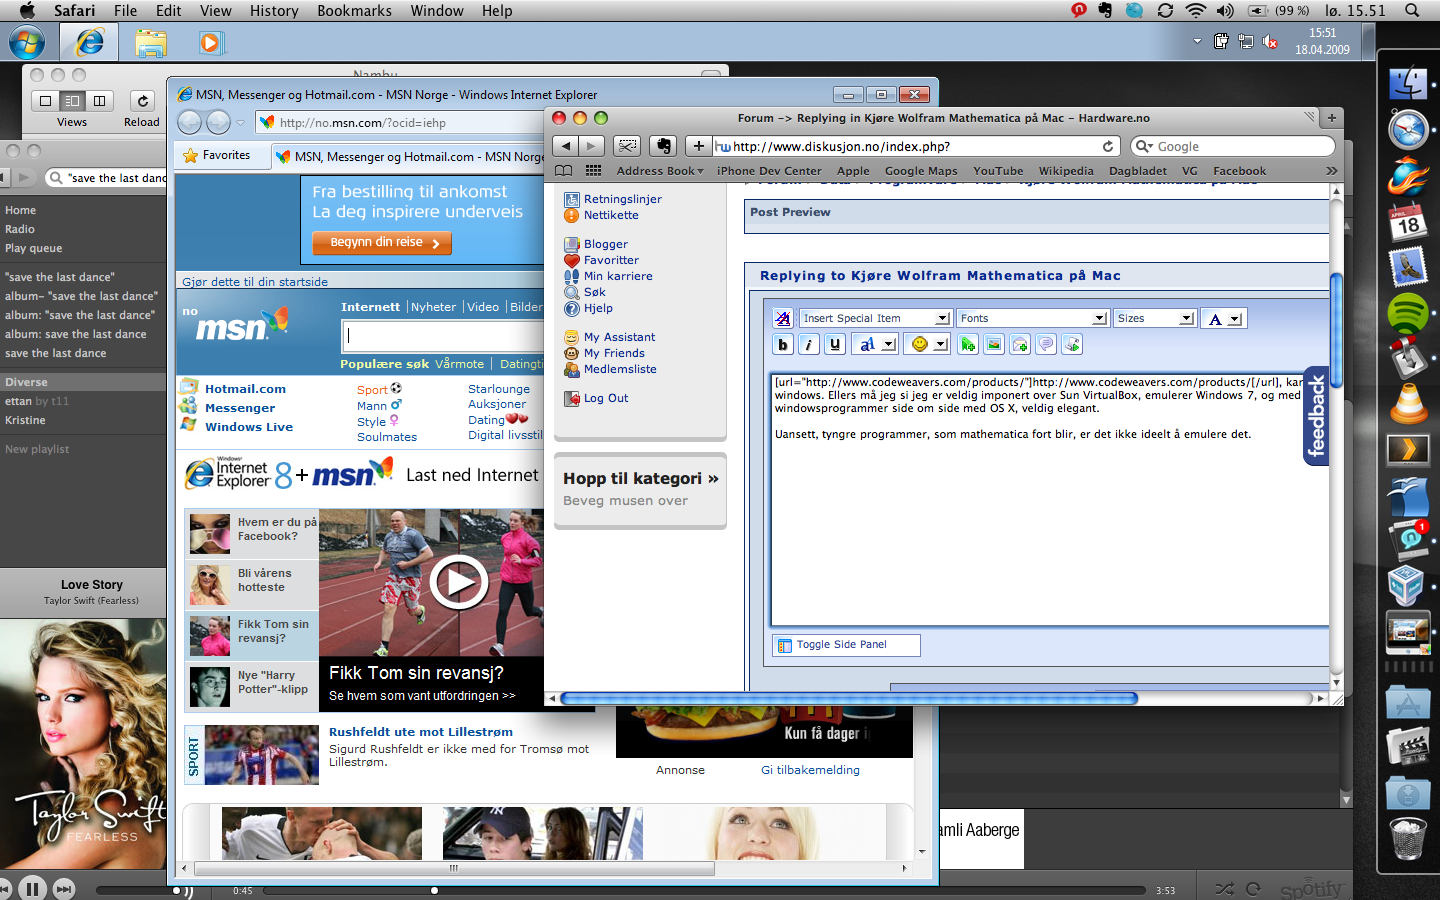Open the text style aA dropdown
Viewport: 1440px width, 900px height.
coord(875,344)
